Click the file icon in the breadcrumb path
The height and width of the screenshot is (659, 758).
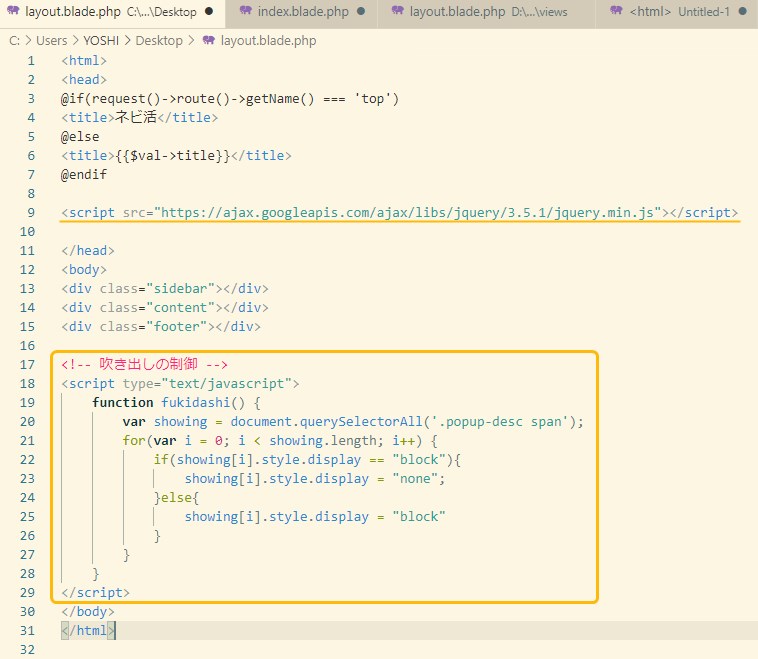pyautogui.click(x=208, y=41)
